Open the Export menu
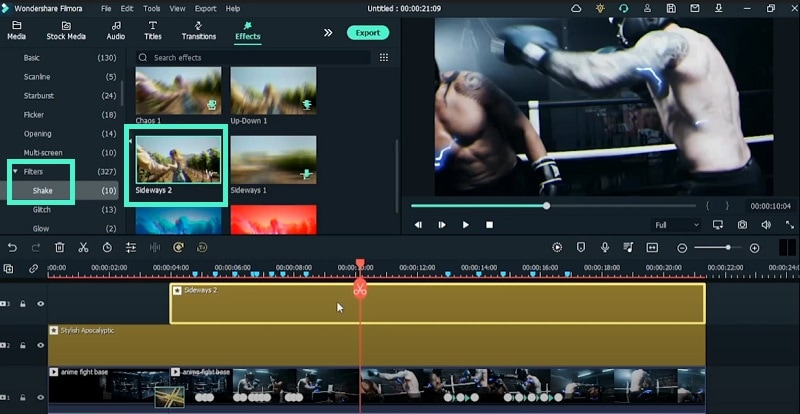Viewport: 800px width, 414px height. 206,9
